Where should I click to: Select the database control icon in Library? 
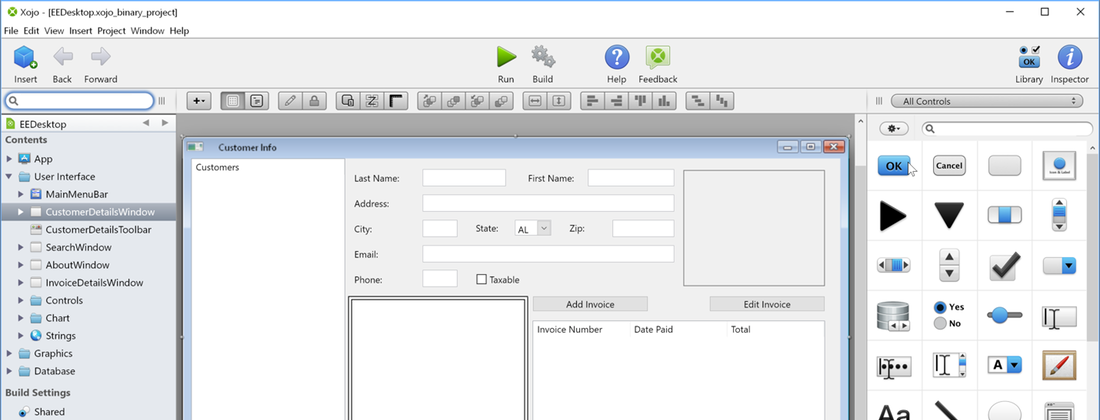click(894, 316)
